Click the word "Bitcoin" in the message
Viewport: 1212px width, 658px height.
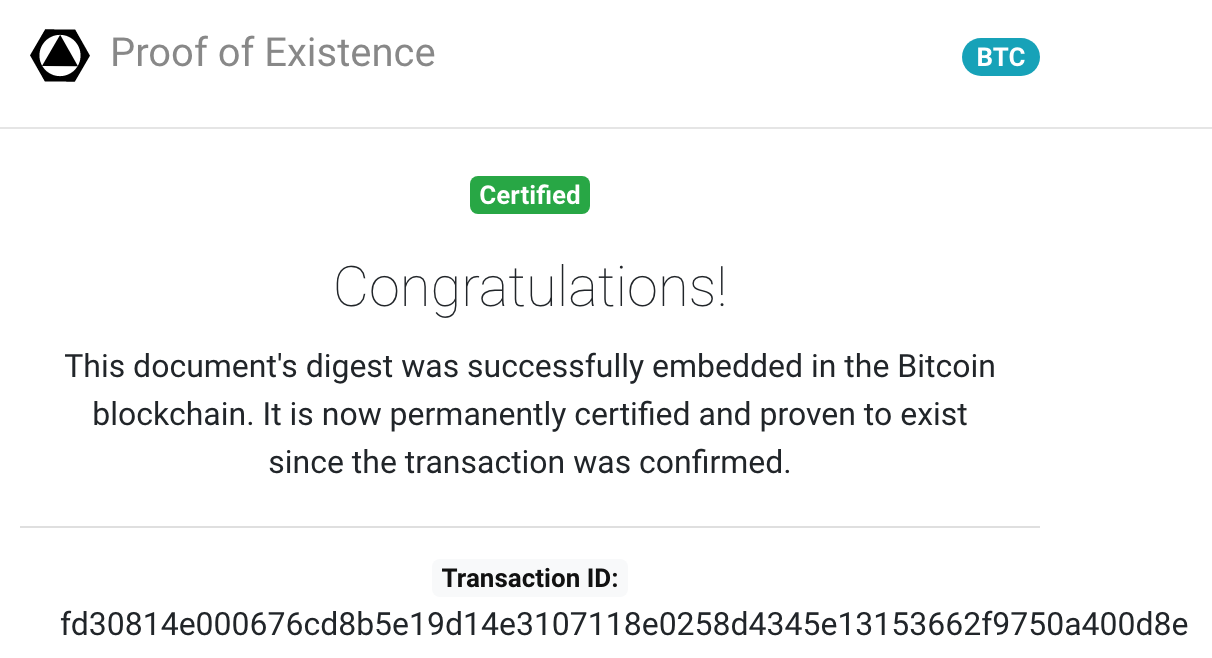pos(945,366)
